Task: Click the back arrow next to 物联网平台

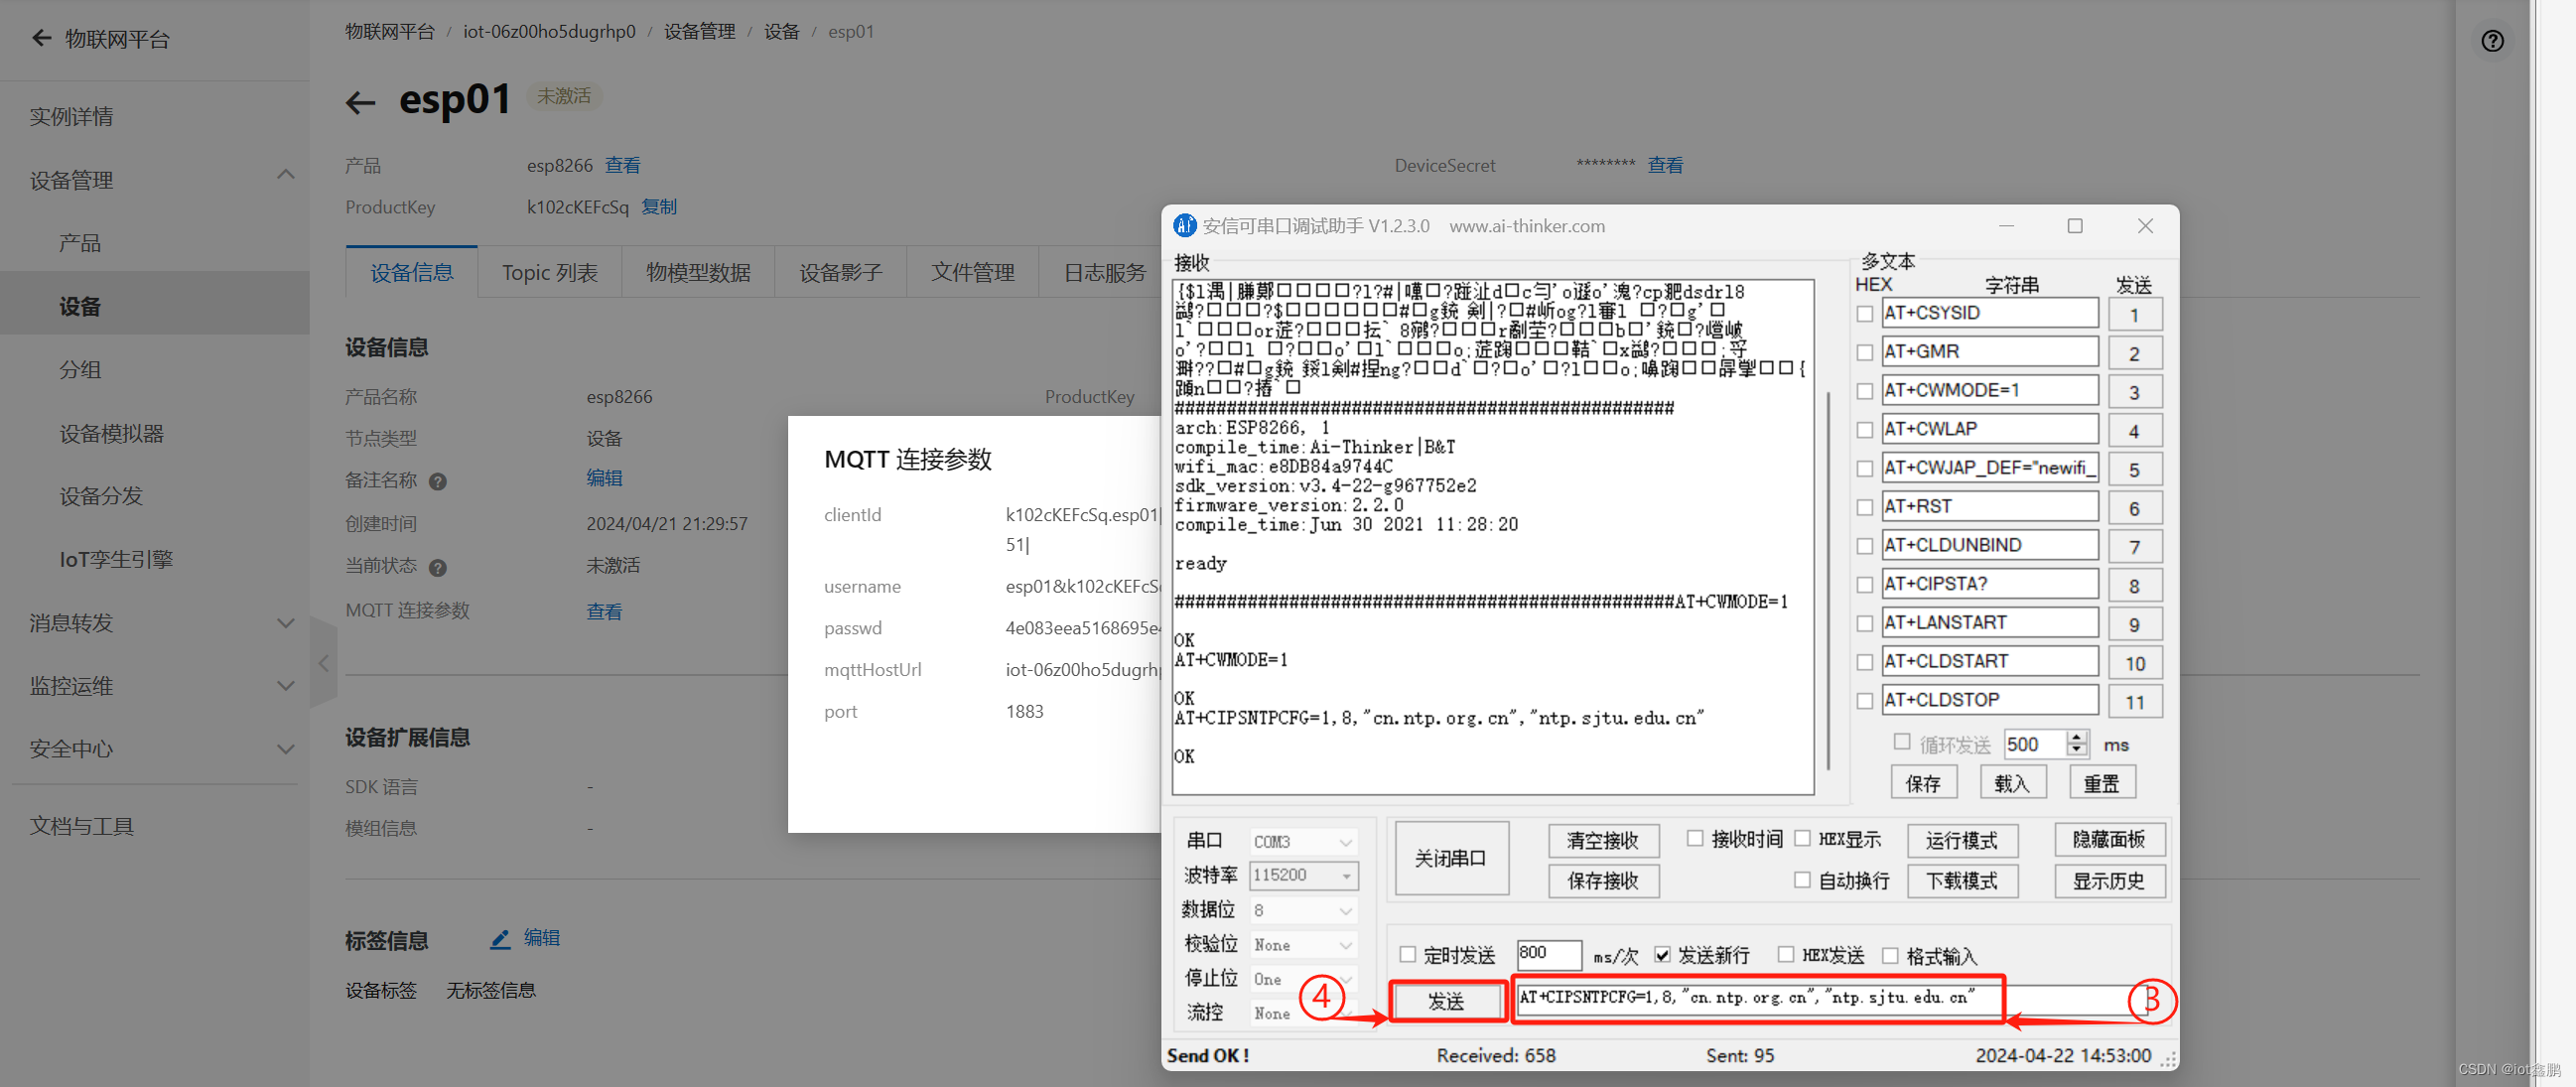Action: coord(41,38)
